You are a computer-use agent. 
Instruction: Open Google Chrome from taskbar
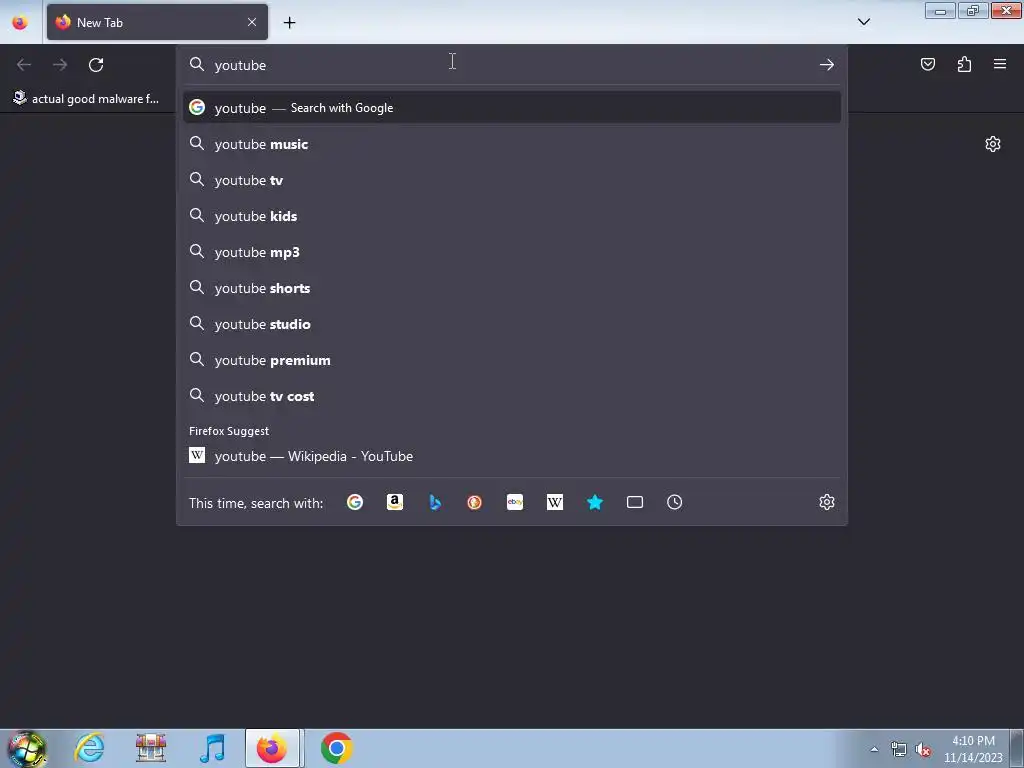pos(336,748)
